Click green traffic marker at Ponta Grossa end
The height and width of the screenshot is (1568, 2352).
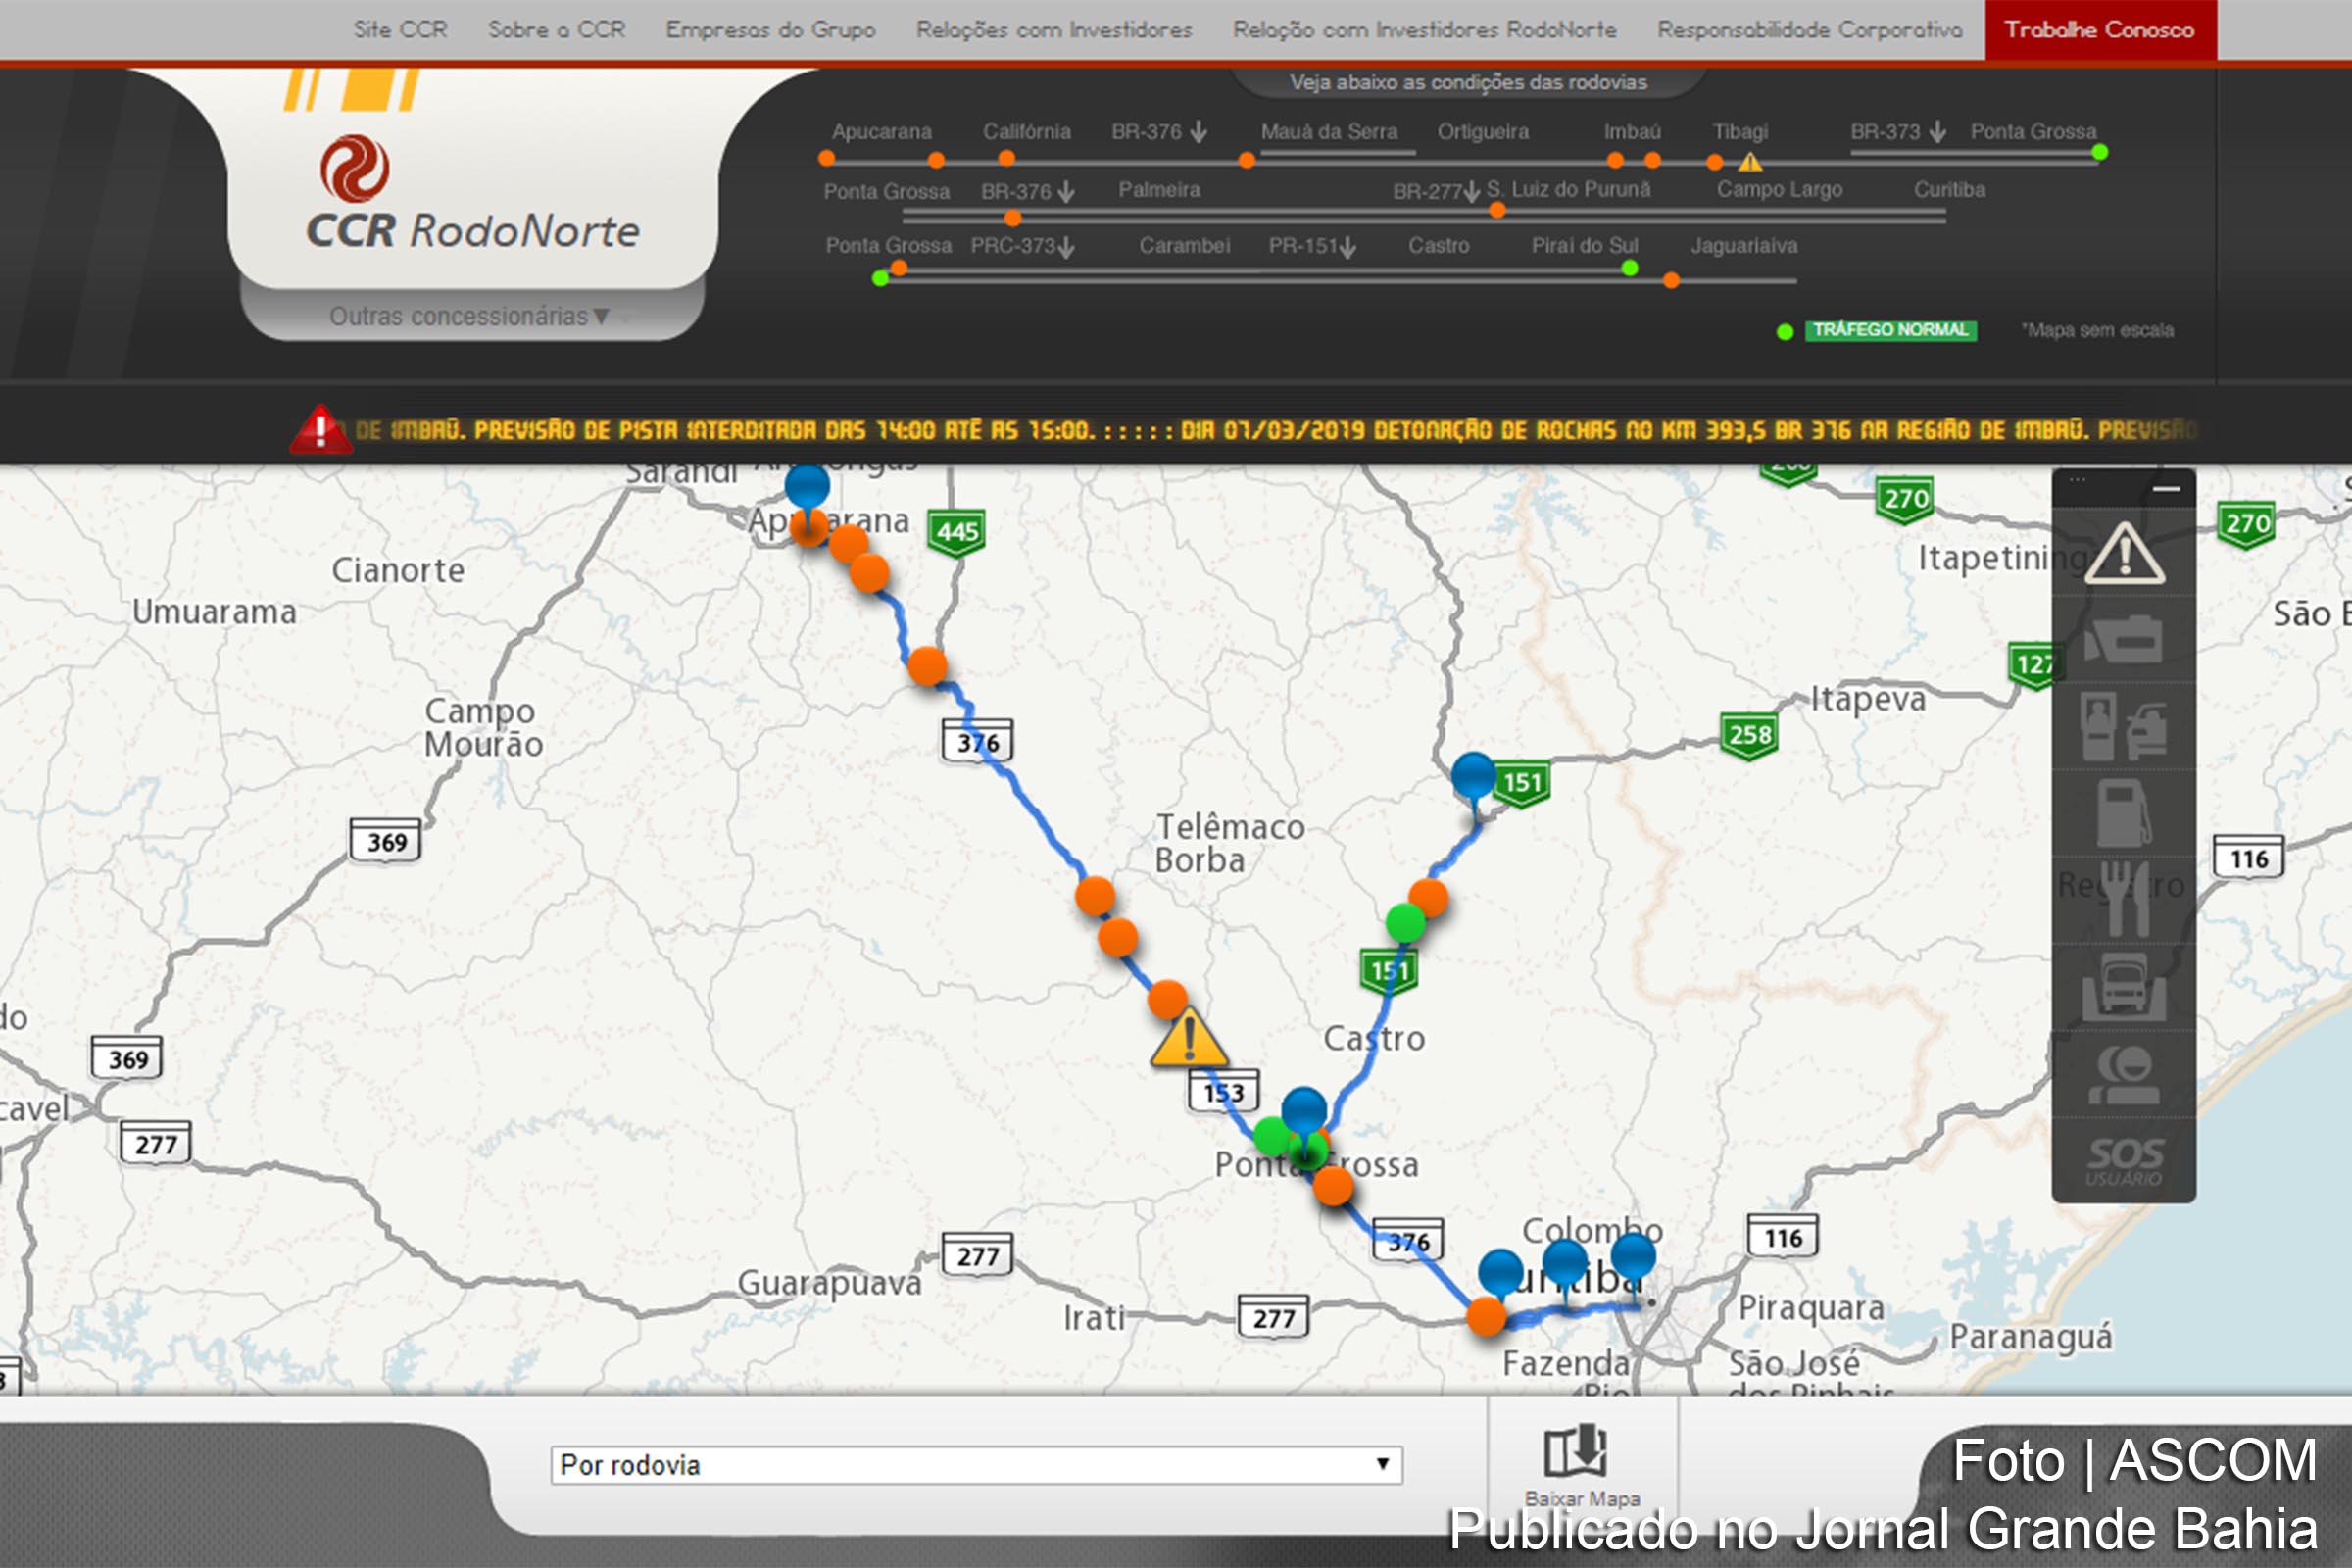(x=2099, y=152)
